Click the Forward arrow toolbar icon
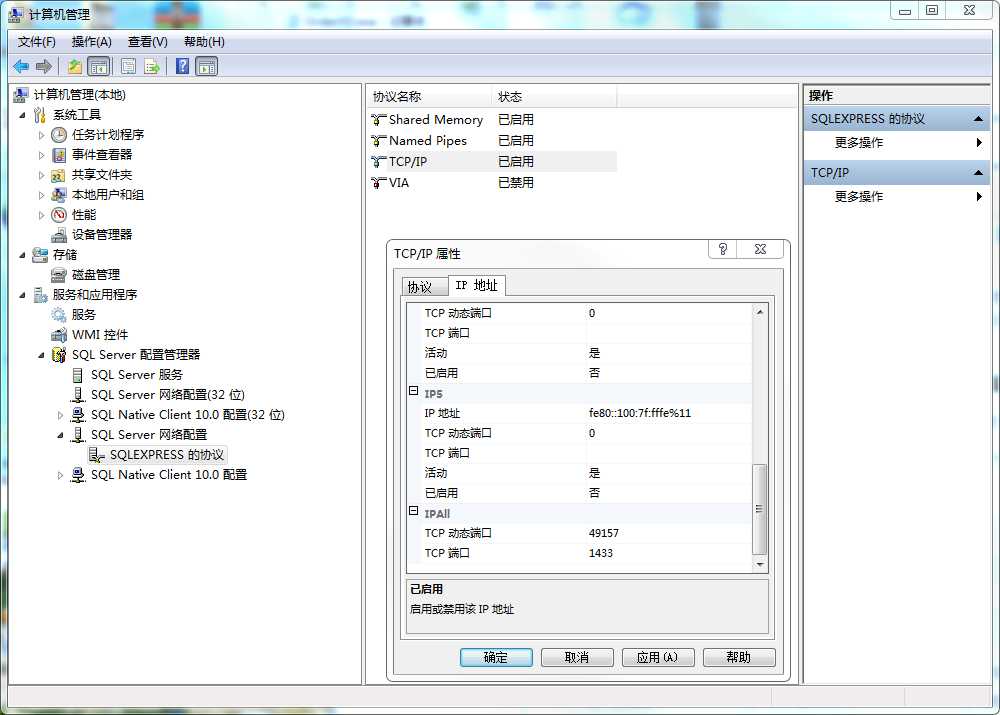Viewport: 1000px width, 715px height. 43,66
